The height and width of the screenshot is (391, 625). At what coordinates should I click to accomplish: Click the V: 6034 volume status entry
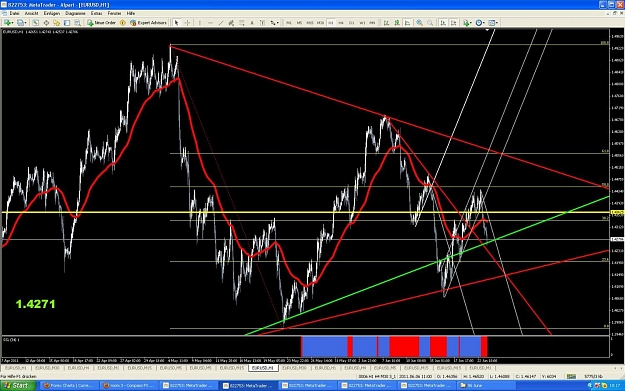click(549, 376)
